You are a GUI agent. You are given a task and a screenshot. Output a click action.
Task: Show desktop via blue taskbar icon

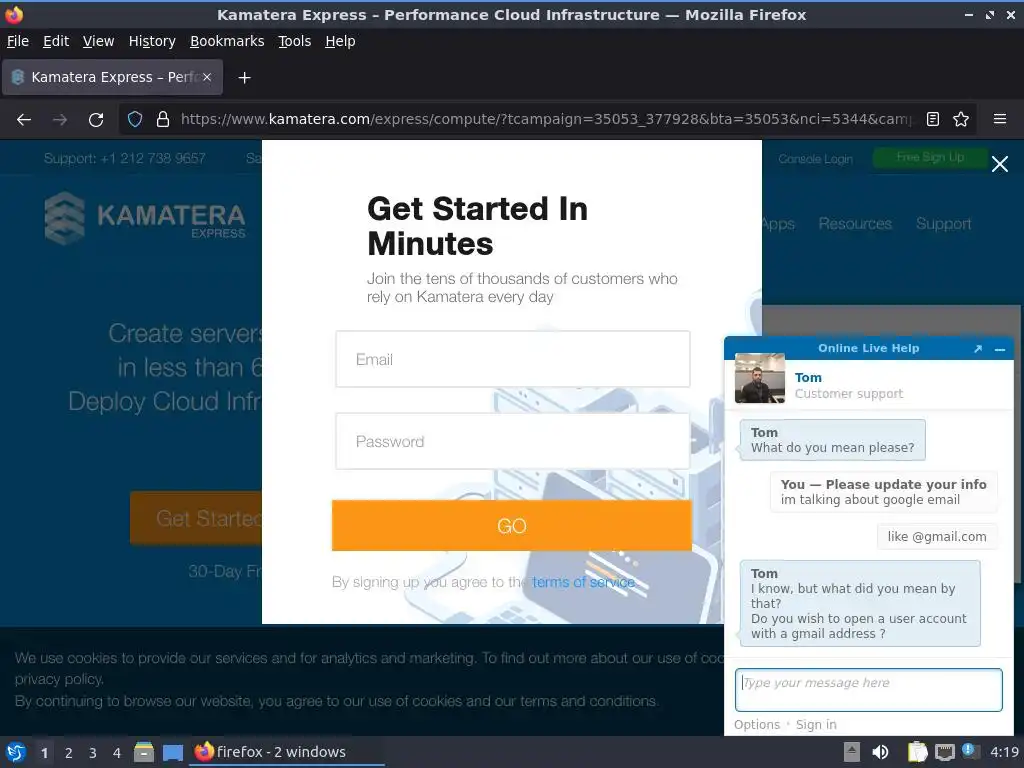click(x=172, y=753)
